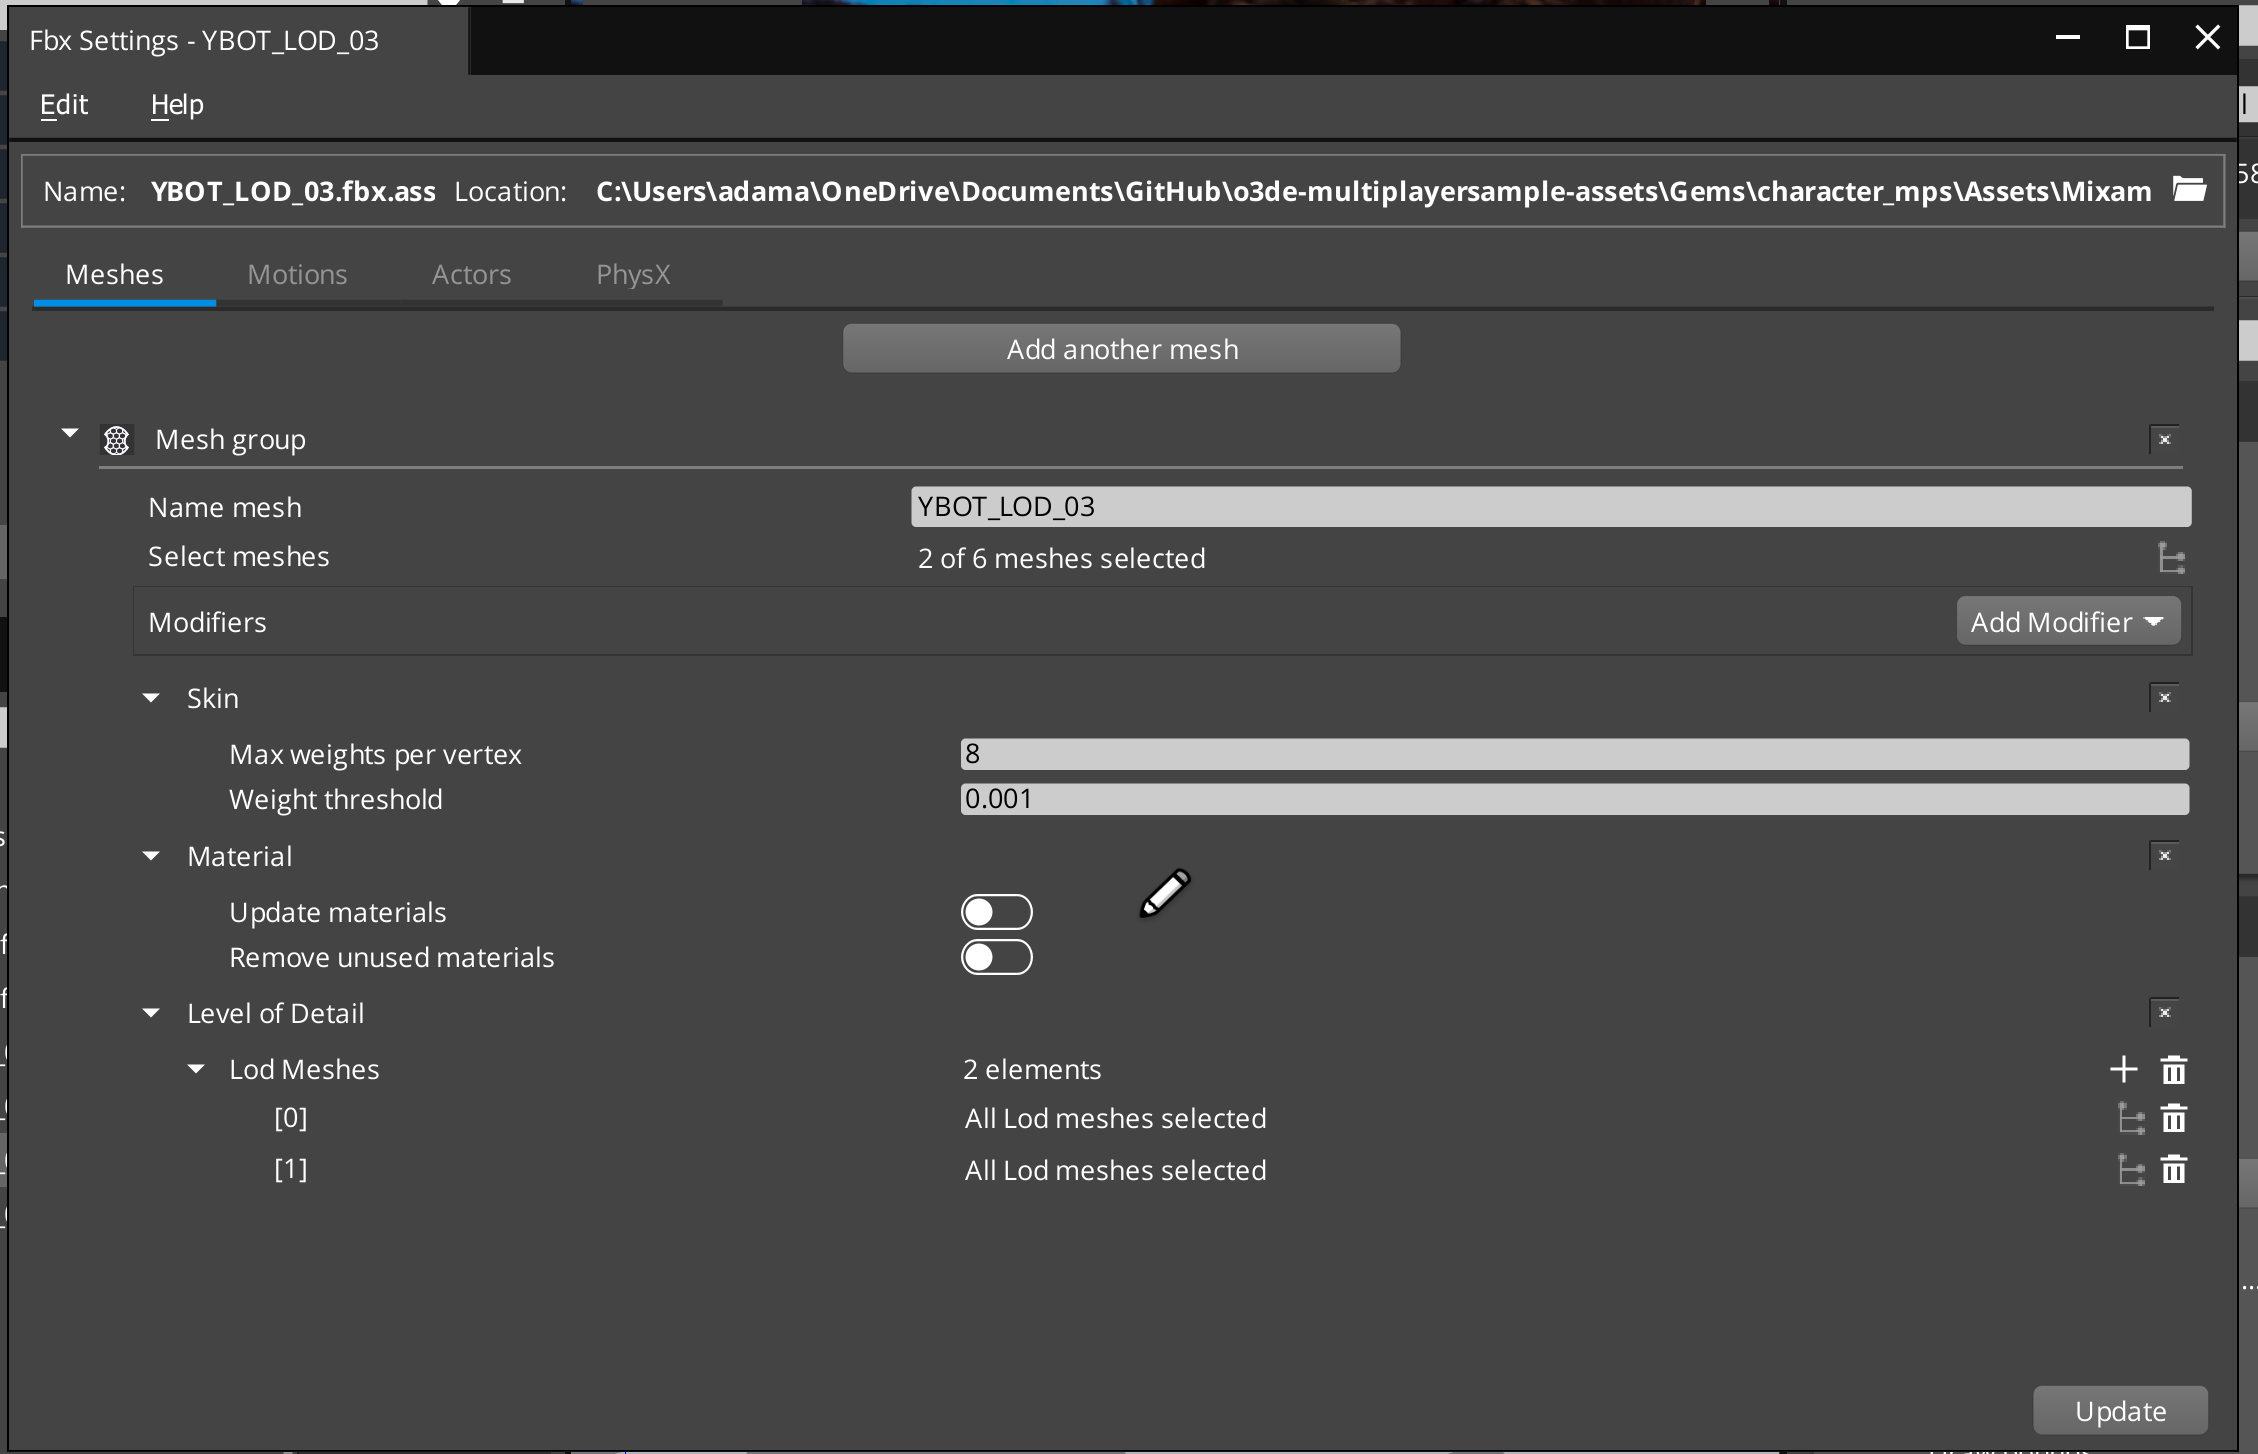Click the Add another mesh button
The width and height of the screenshot is (2258, 1454).
(1120, 348)
